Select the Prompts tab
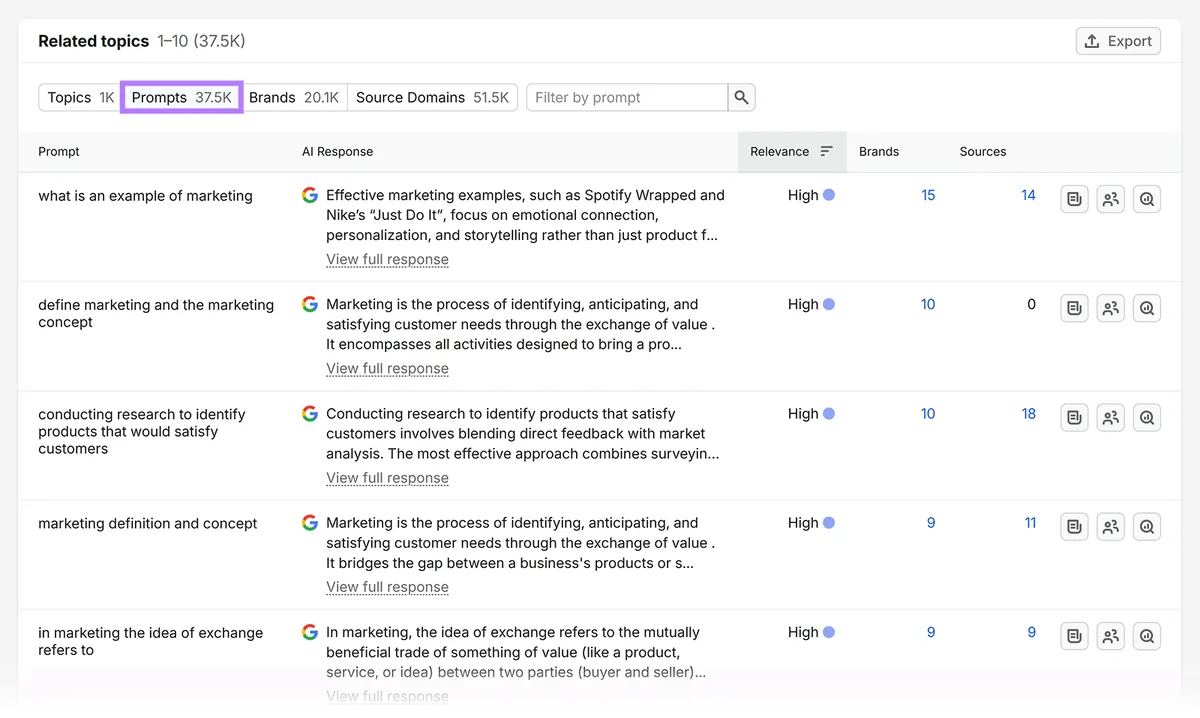Viewport: 1200px width, 718px height. [182, 97]
